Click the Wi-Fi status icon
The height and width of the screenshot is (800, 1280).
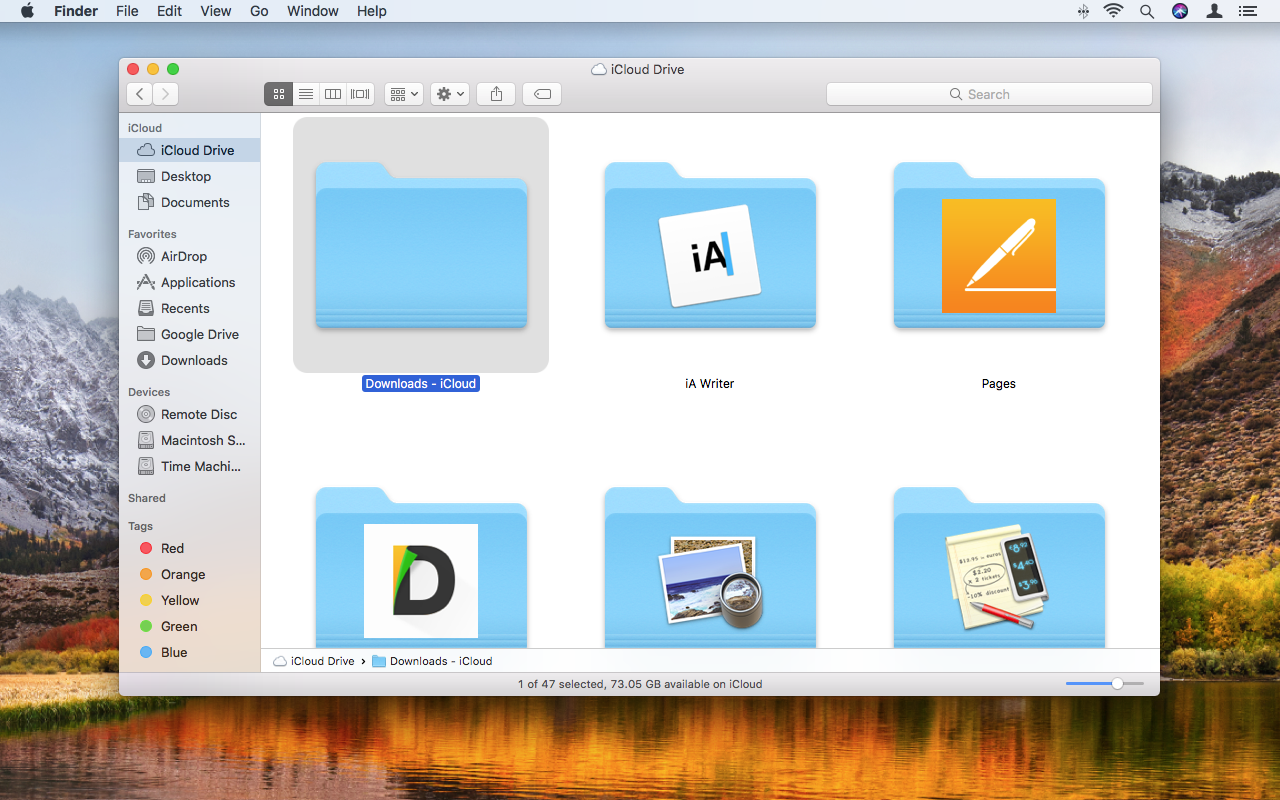[x=1113, y=11]
